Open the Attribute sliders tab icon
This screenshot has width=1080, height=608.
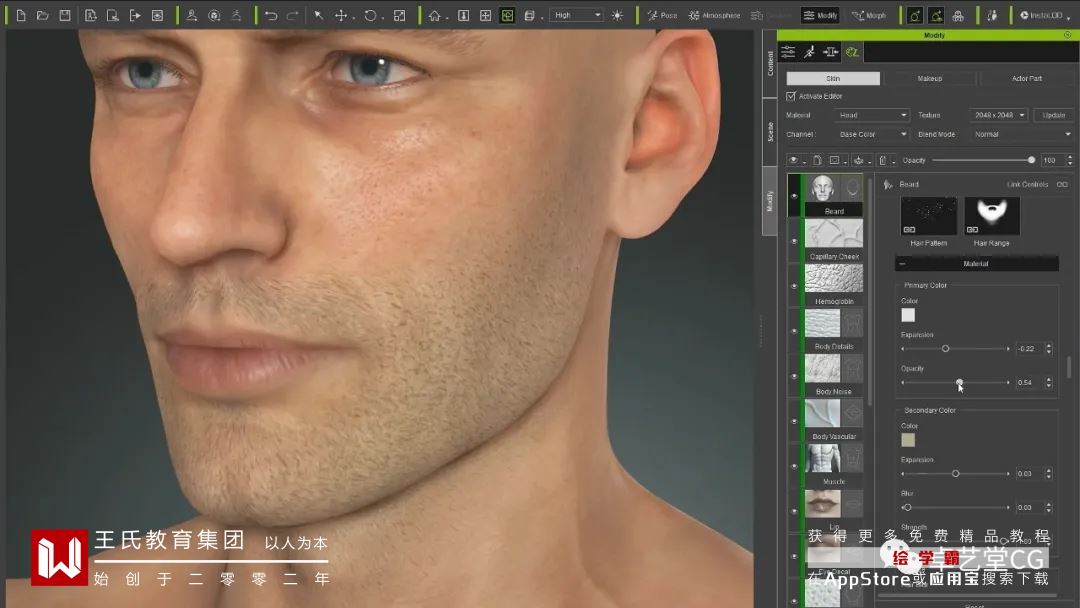tap(788, 52)
